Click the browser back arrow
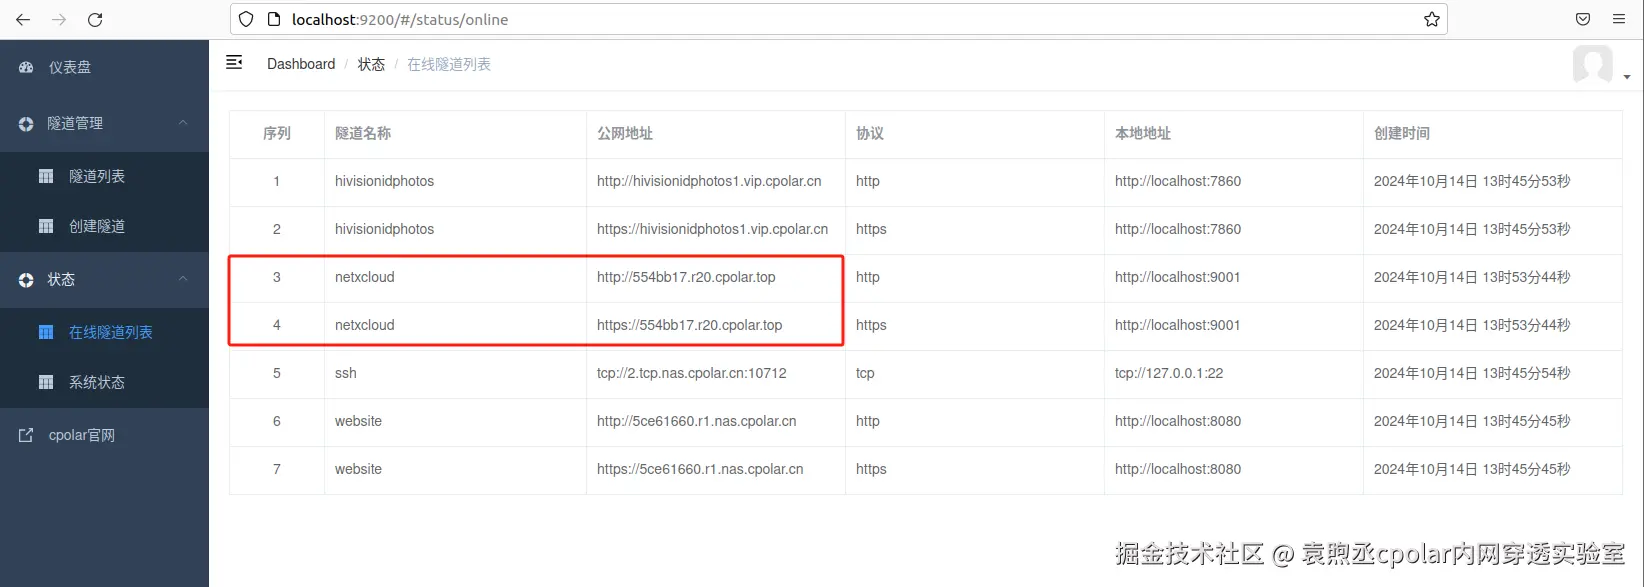Viewport: 1644px width, 587px height. point(23,19)
